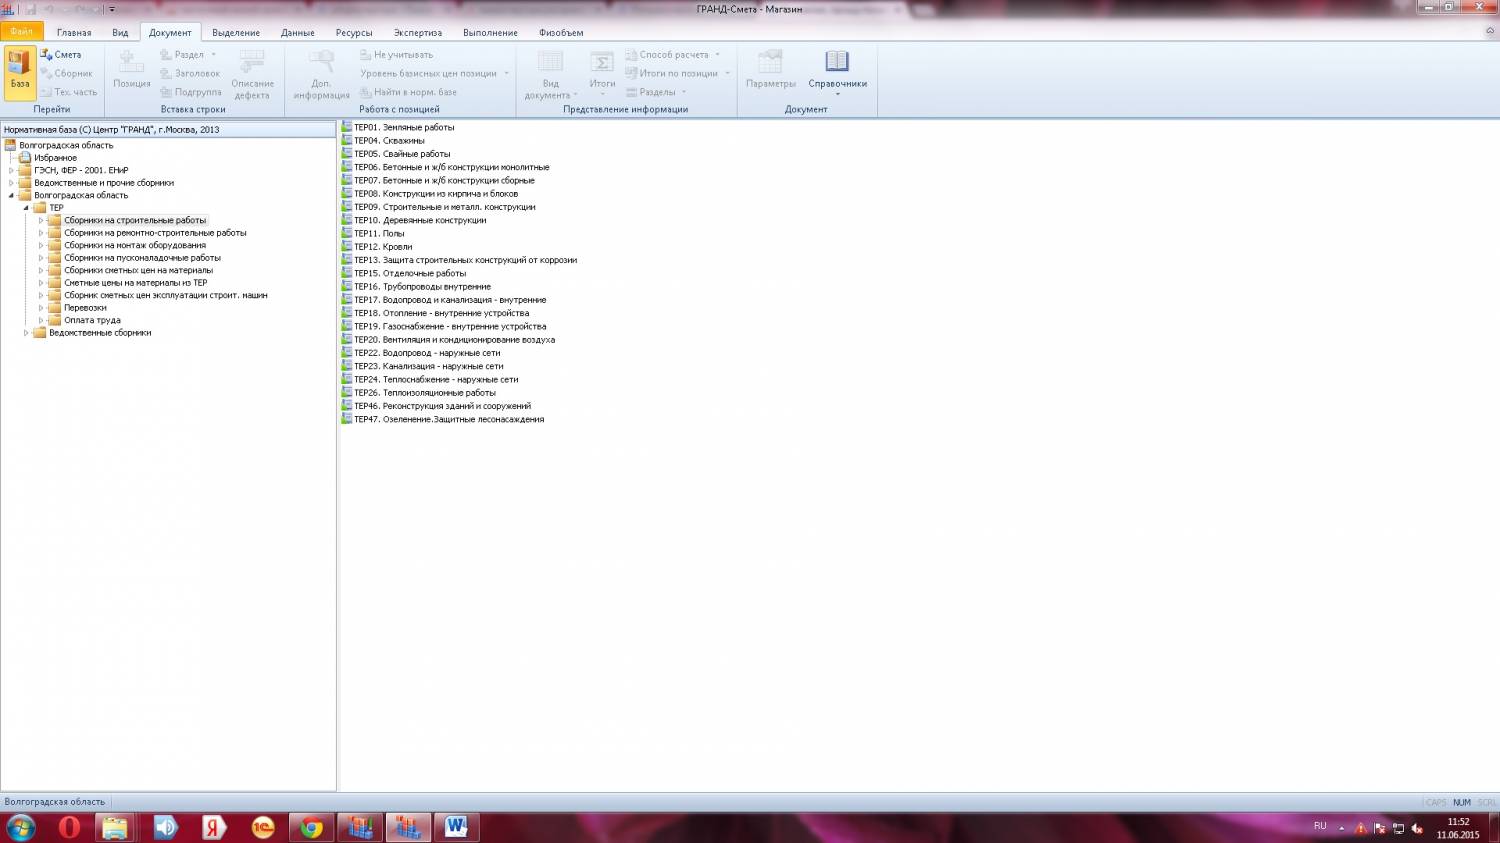Expand Ведомственные и прочие сборники node
Image resolution: width=1500 pixels, height=843 pixels.
[11, 183]
